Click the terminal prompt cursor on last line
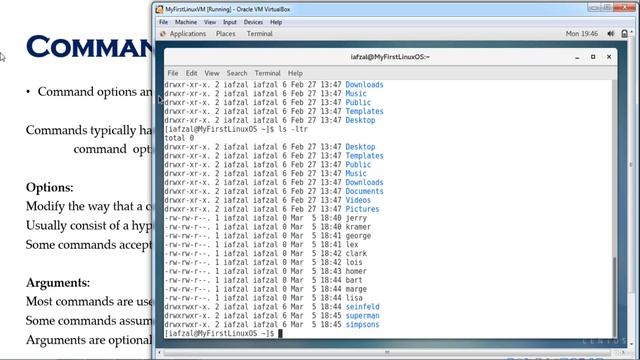 click(x=280, y=333)
